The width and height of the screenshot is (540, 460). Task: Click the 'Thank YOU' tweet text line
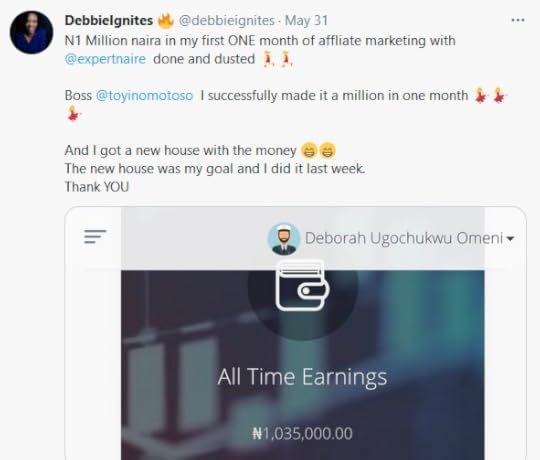[x=97, y=187]
